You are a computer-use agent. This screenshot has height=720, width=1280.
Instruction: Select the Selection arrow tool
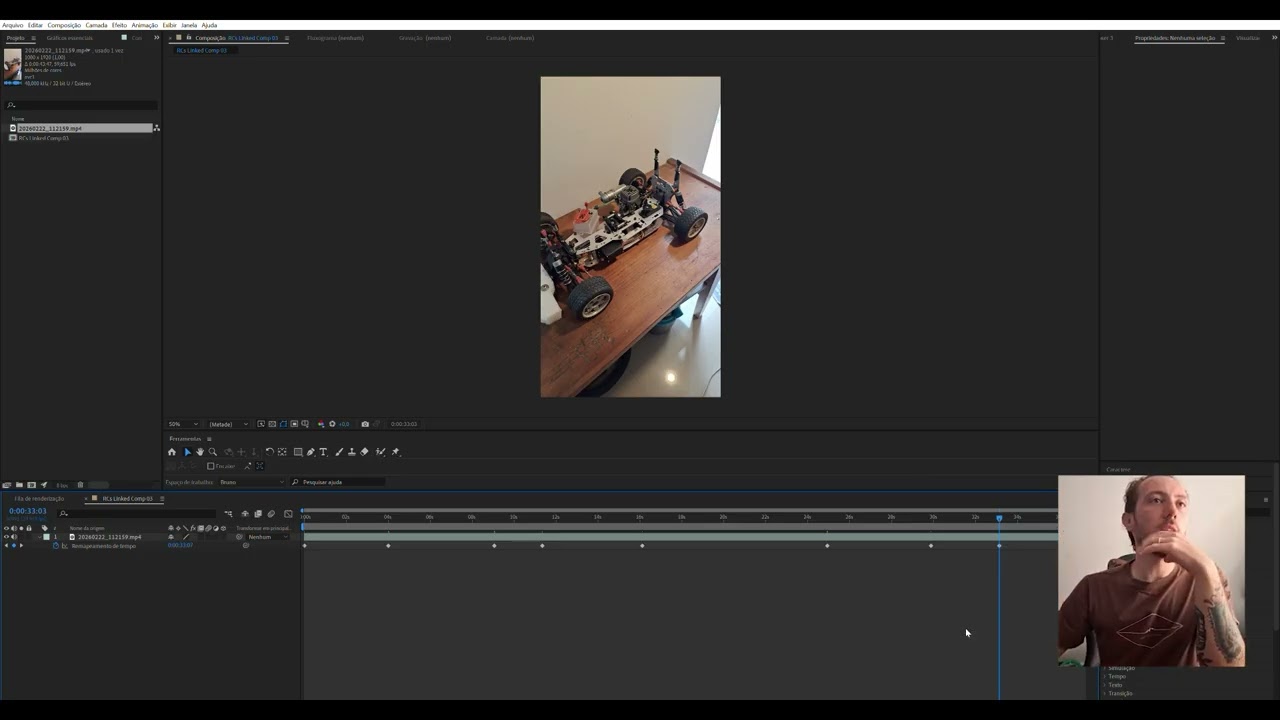(187, 452)
